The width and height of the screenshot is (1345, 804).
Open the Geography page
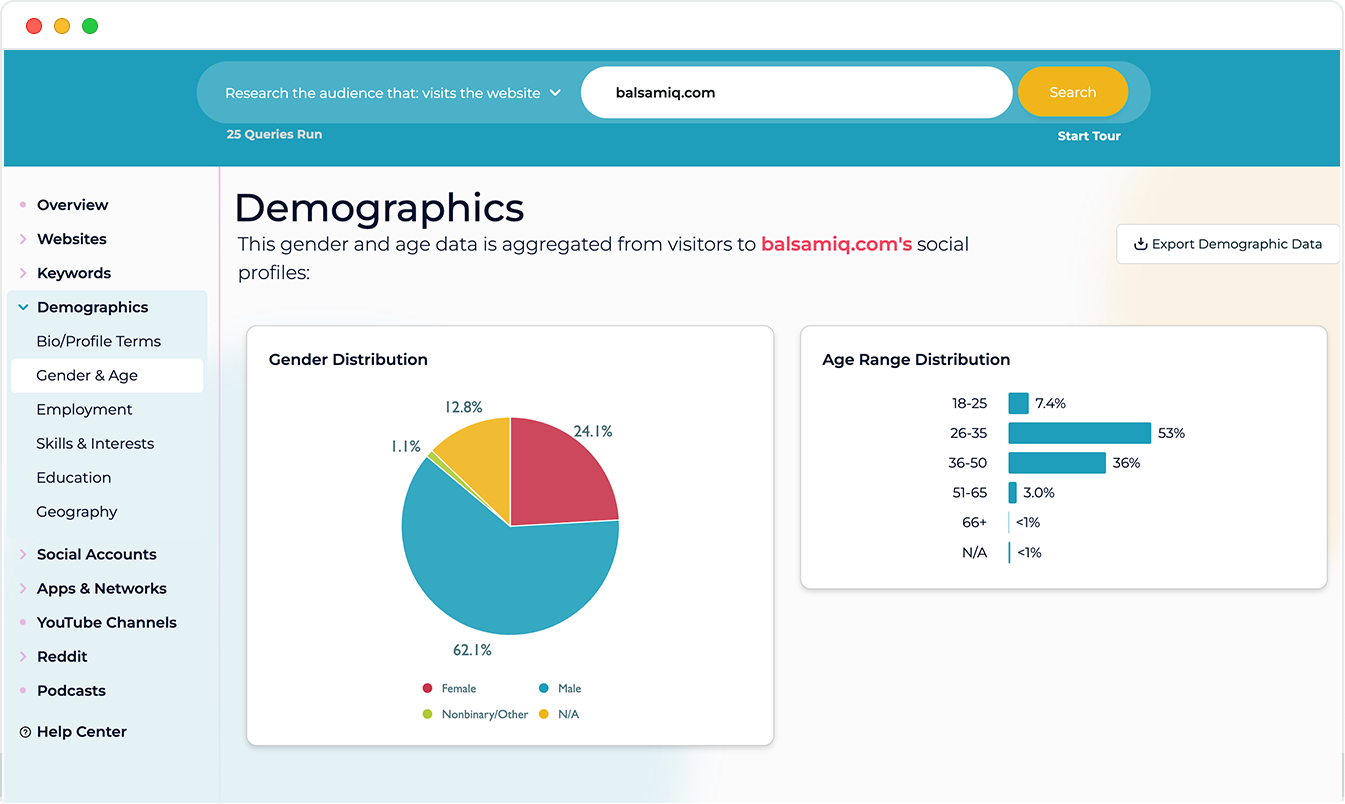pyautogui.click(x=76, y=511)
